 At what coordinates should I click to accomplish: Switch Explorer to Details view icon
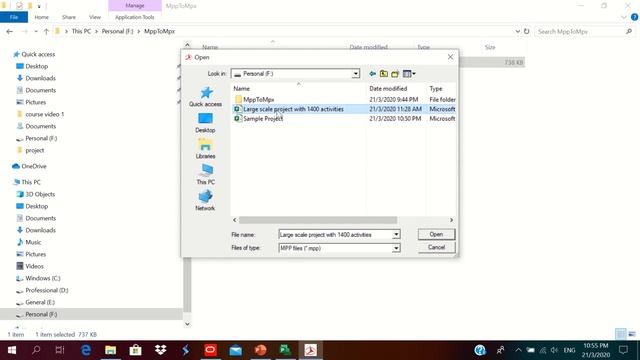click(x=620, y=334)
